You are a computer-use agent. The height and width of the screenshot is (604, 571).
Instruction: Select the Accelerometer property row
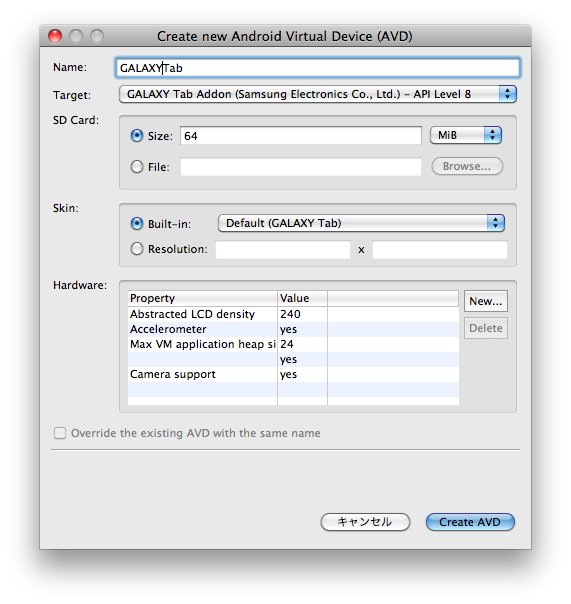click(x=293, y=329)
